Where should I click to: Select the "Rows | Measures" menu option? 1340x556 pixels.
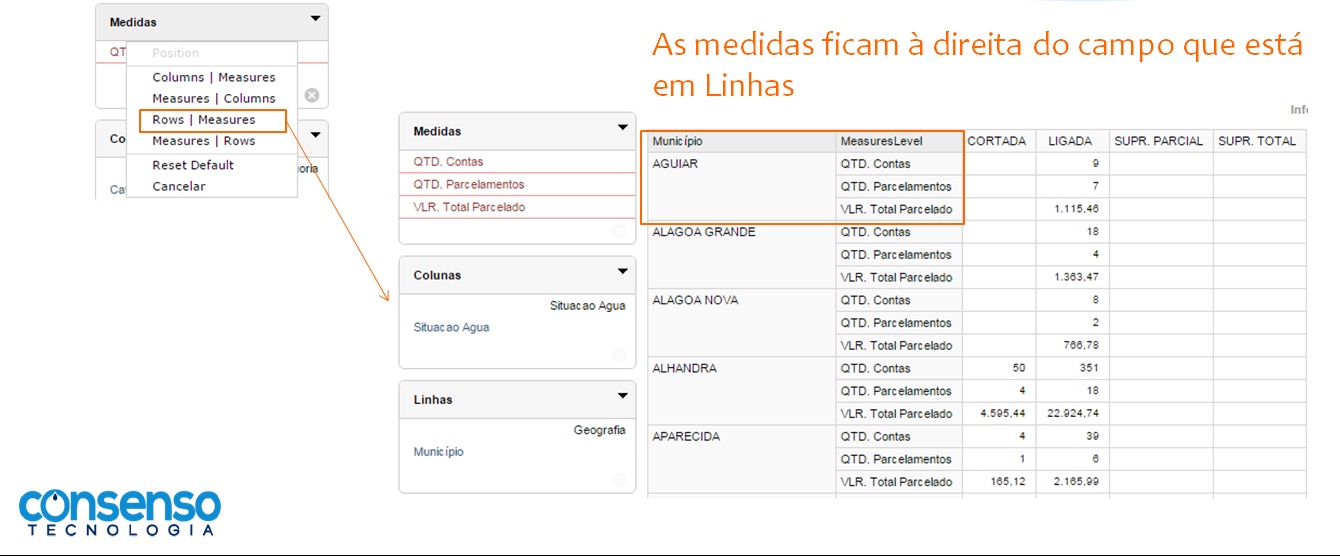203,120
